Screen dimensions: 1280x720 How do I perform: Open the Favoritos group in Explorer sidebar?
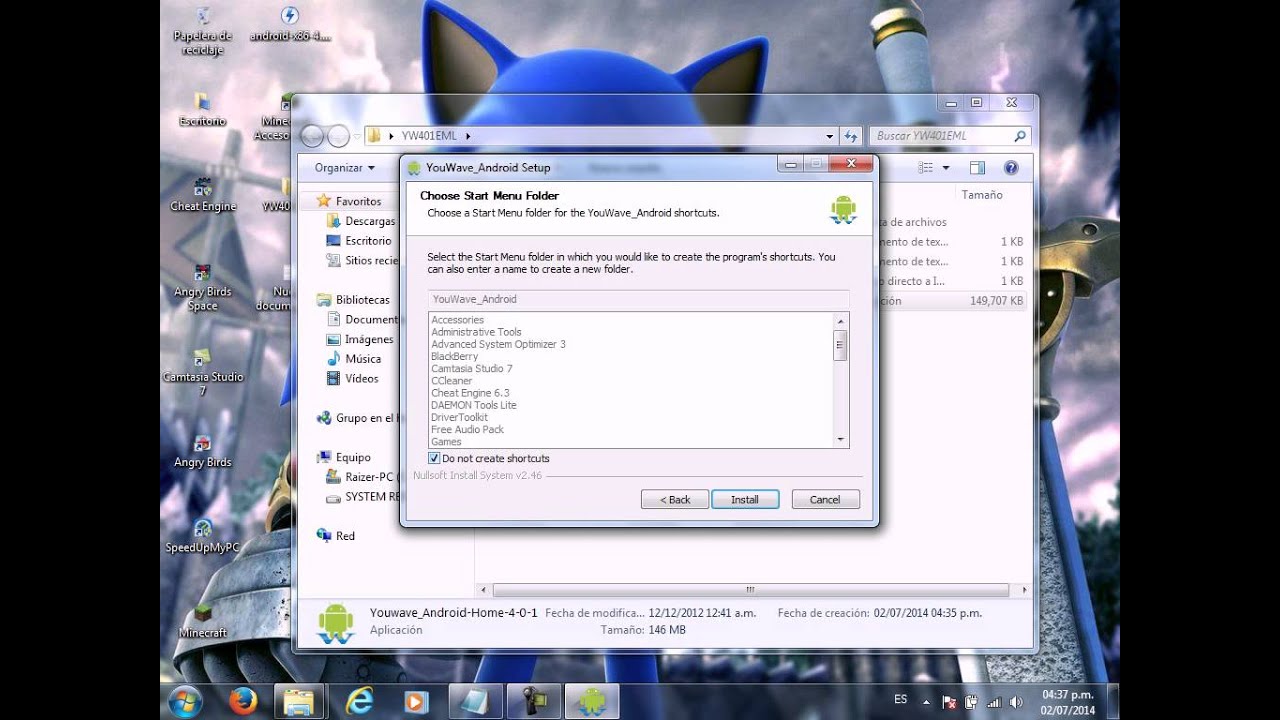click(x=358, y=201)
